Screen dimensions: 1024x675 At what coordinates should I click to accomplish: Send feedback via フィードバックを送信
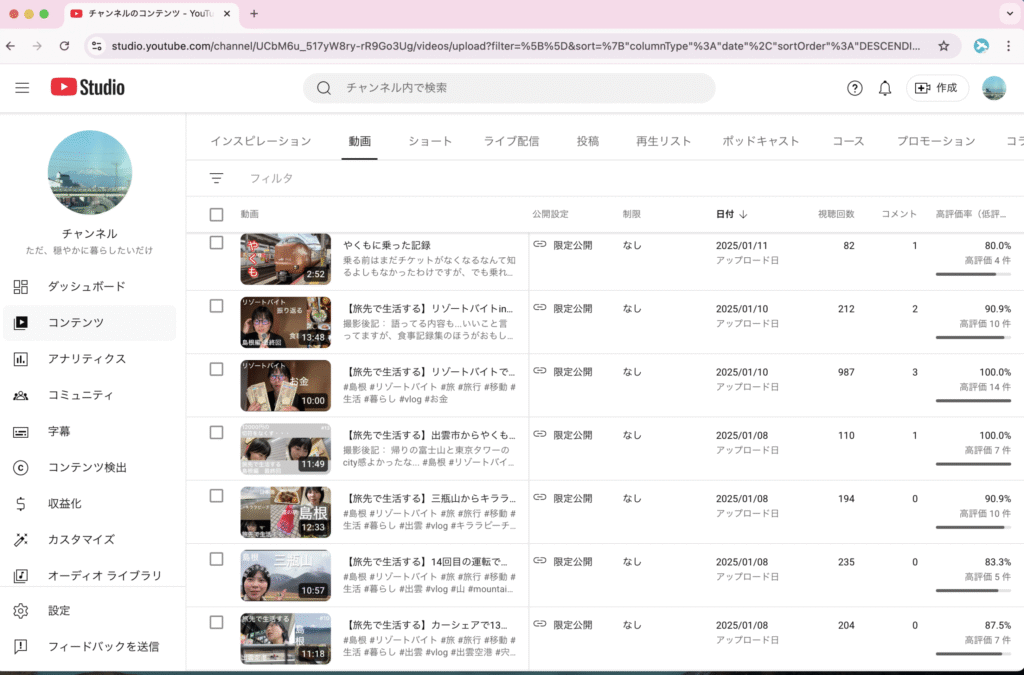[x=103, y=646]
